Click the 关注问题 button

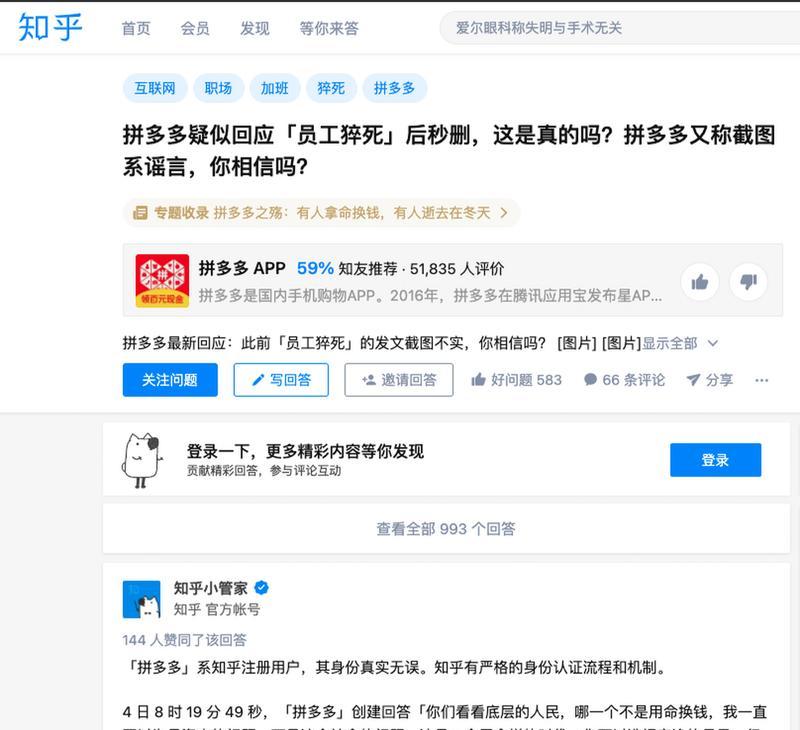coord(170,380)
